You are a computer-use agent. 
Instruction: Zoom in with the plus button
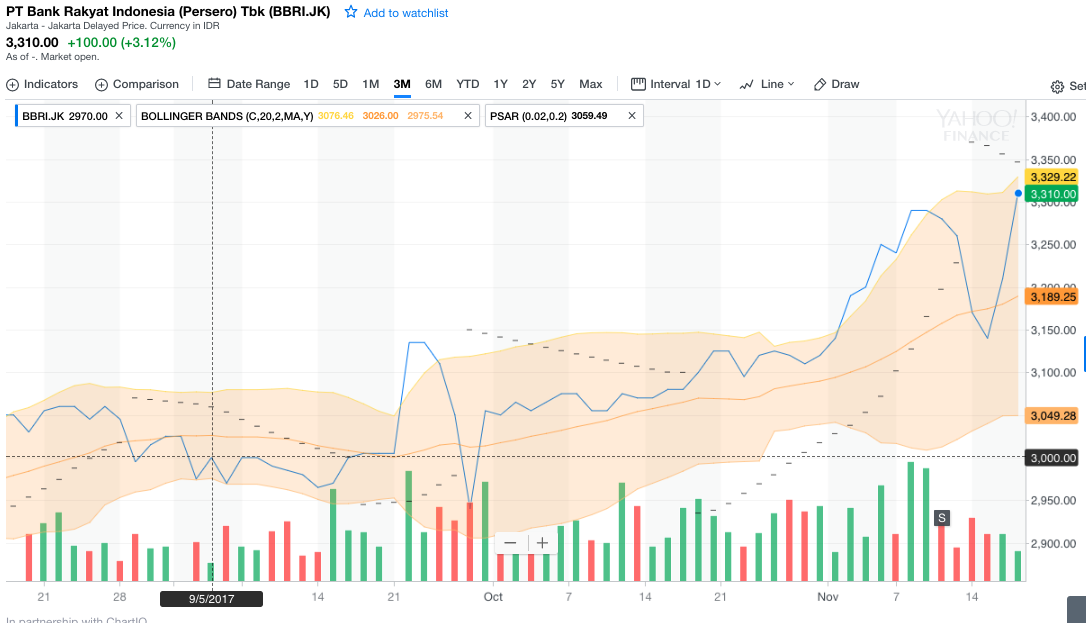[542, 543]
